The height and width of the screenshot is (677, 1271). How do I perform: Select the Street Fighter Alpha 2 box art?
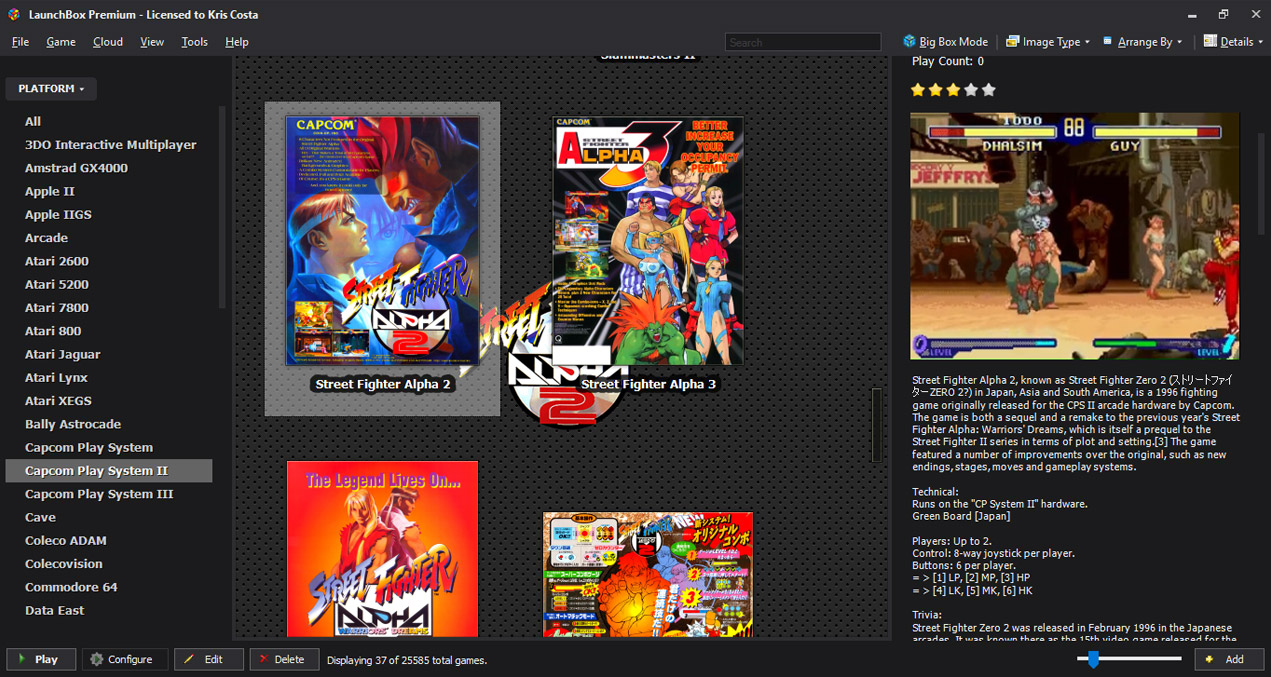point(382,241)
